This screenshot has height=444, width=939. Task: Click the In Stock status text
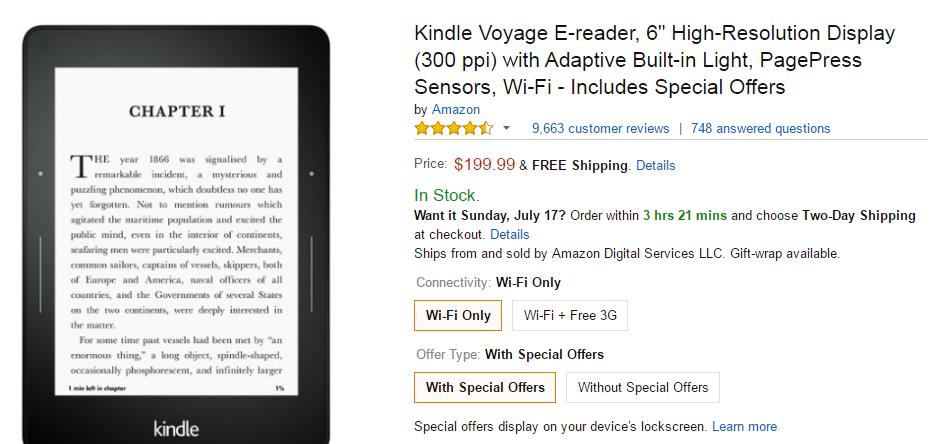coord(447,195)
